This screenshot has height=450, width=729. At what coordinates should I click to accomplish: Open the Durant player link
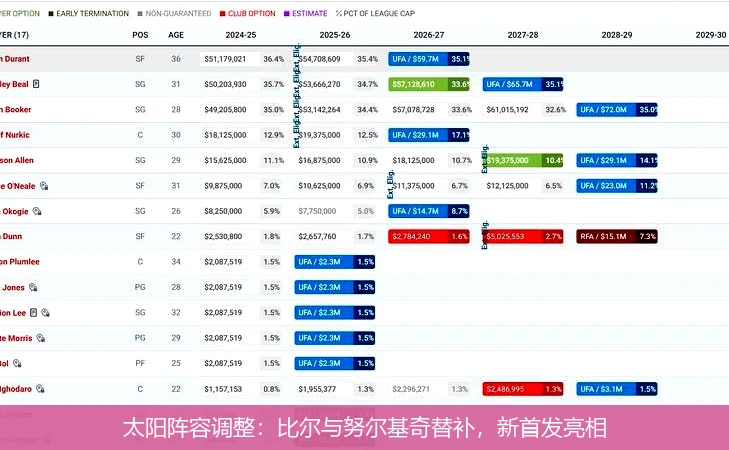tap(15, 59)
